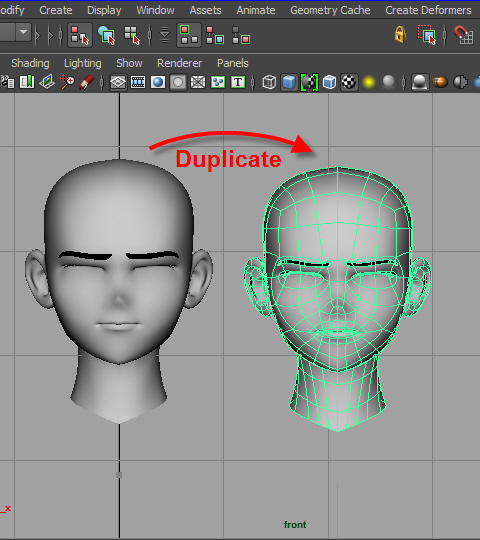The height and width of the screenshot is (540, 480).
Task: Select by component type mode
Action: pos(132,35)
